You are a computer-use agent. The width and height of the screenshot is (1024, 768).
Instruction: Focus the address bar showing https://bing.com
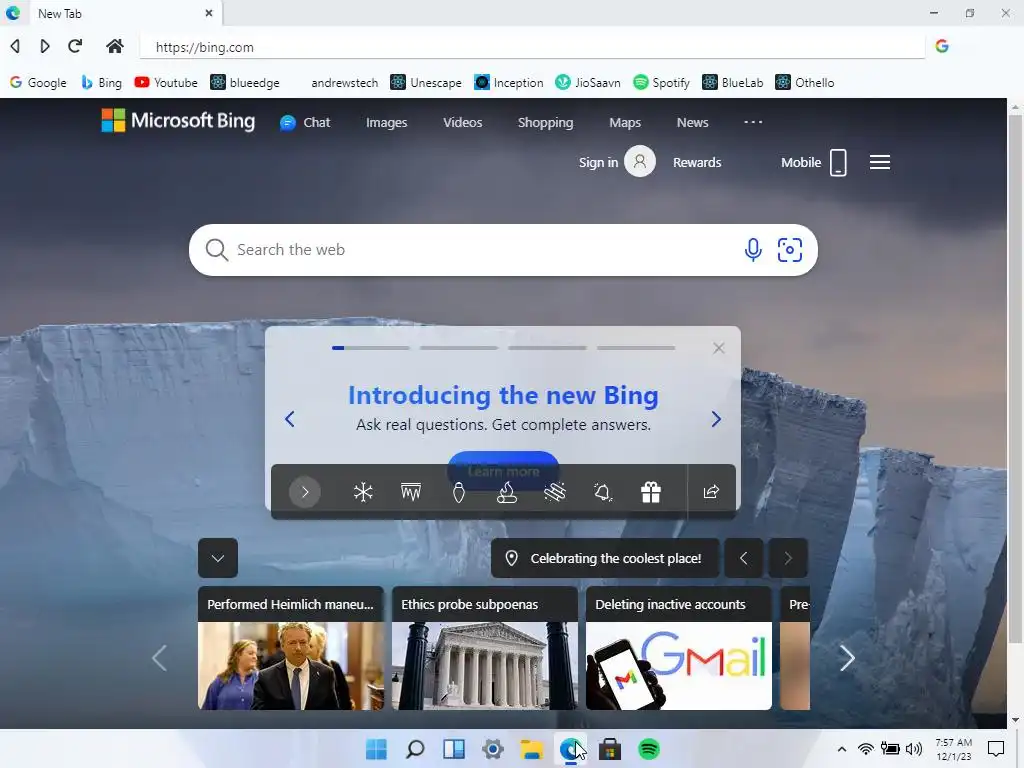pos(532,47)
